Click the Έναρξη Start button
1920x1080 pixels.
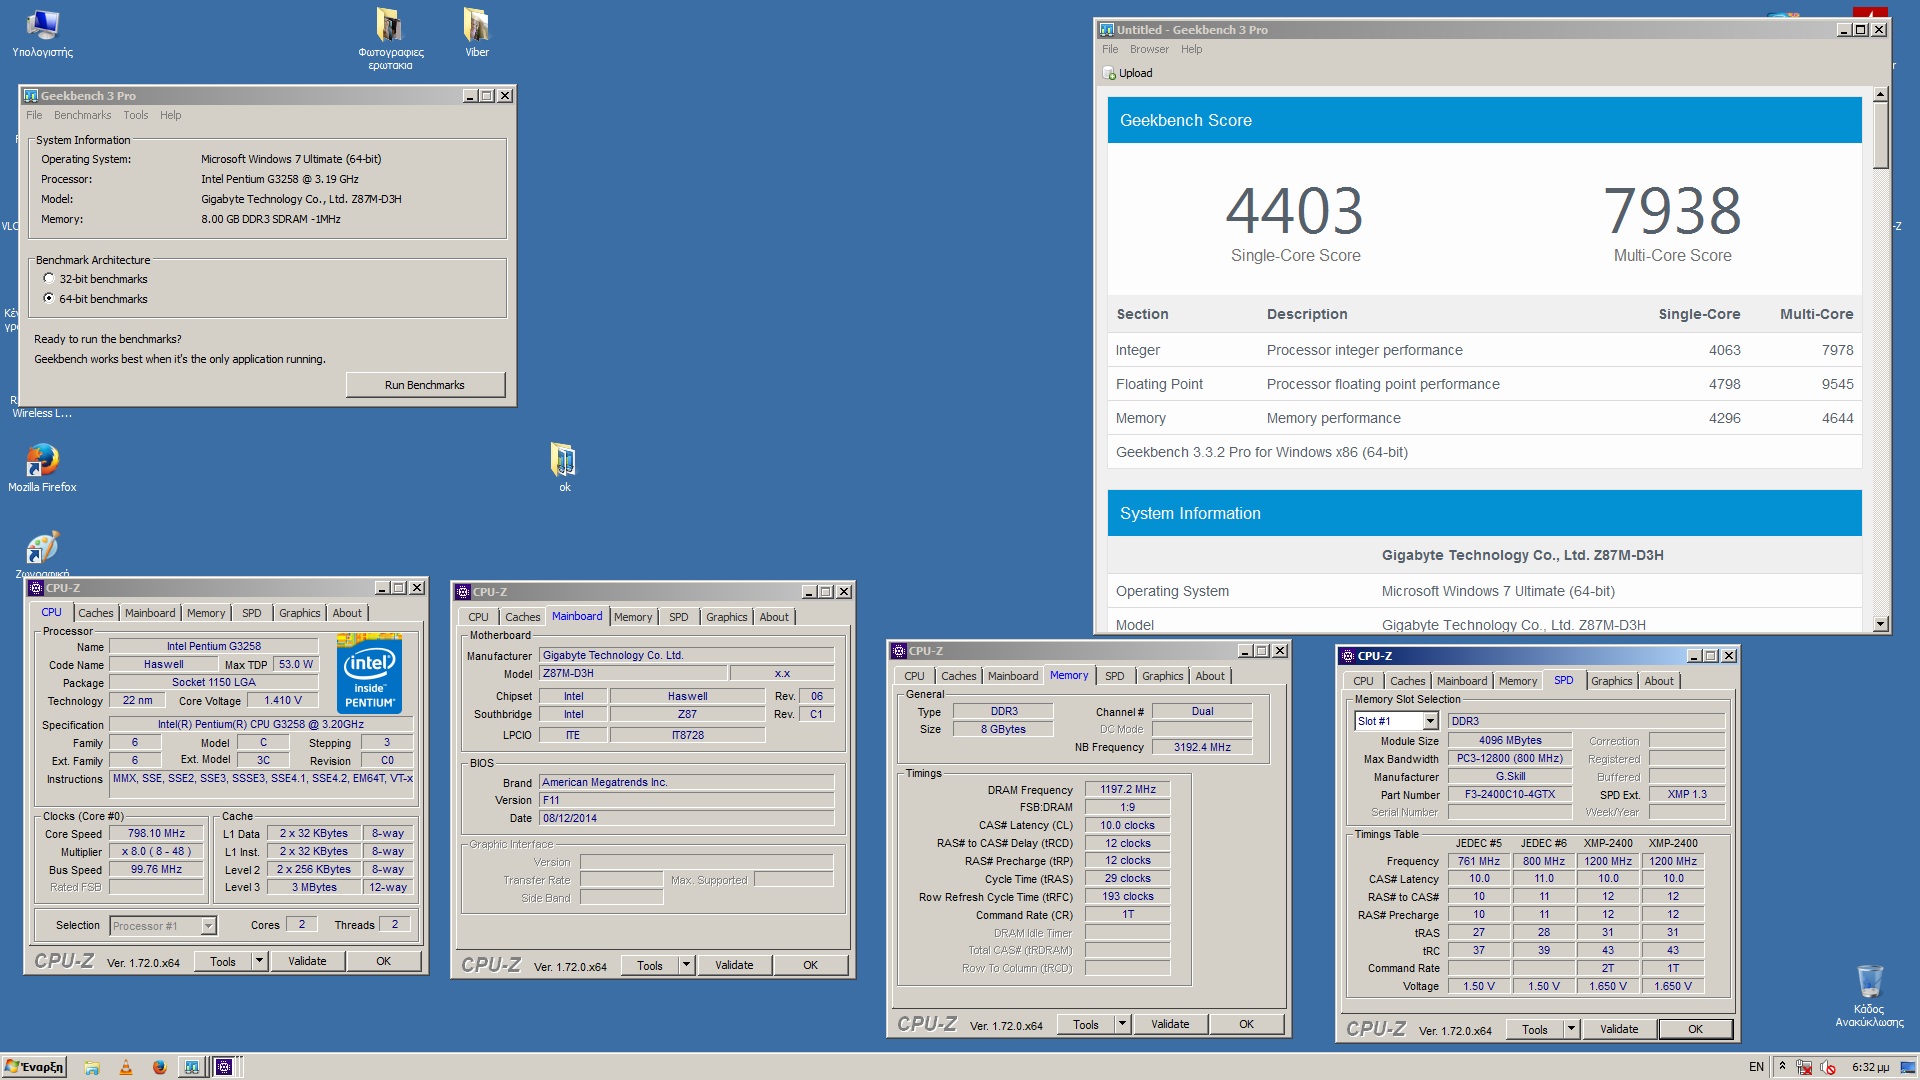35,1067
